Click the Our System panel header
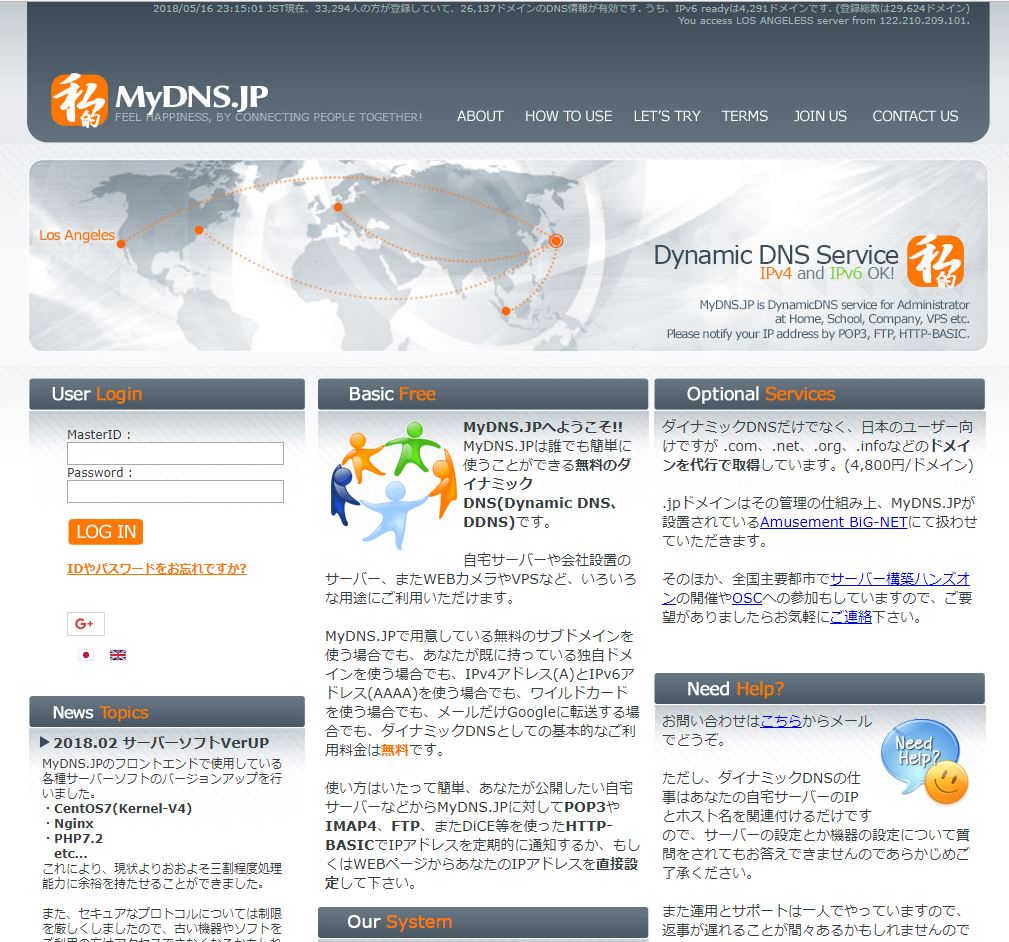The image size is (1009, 942). point(483,922)
